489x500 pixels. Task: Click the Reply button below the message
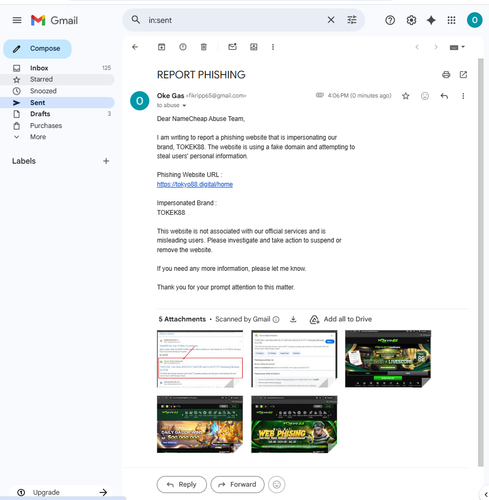pos(182,484)
